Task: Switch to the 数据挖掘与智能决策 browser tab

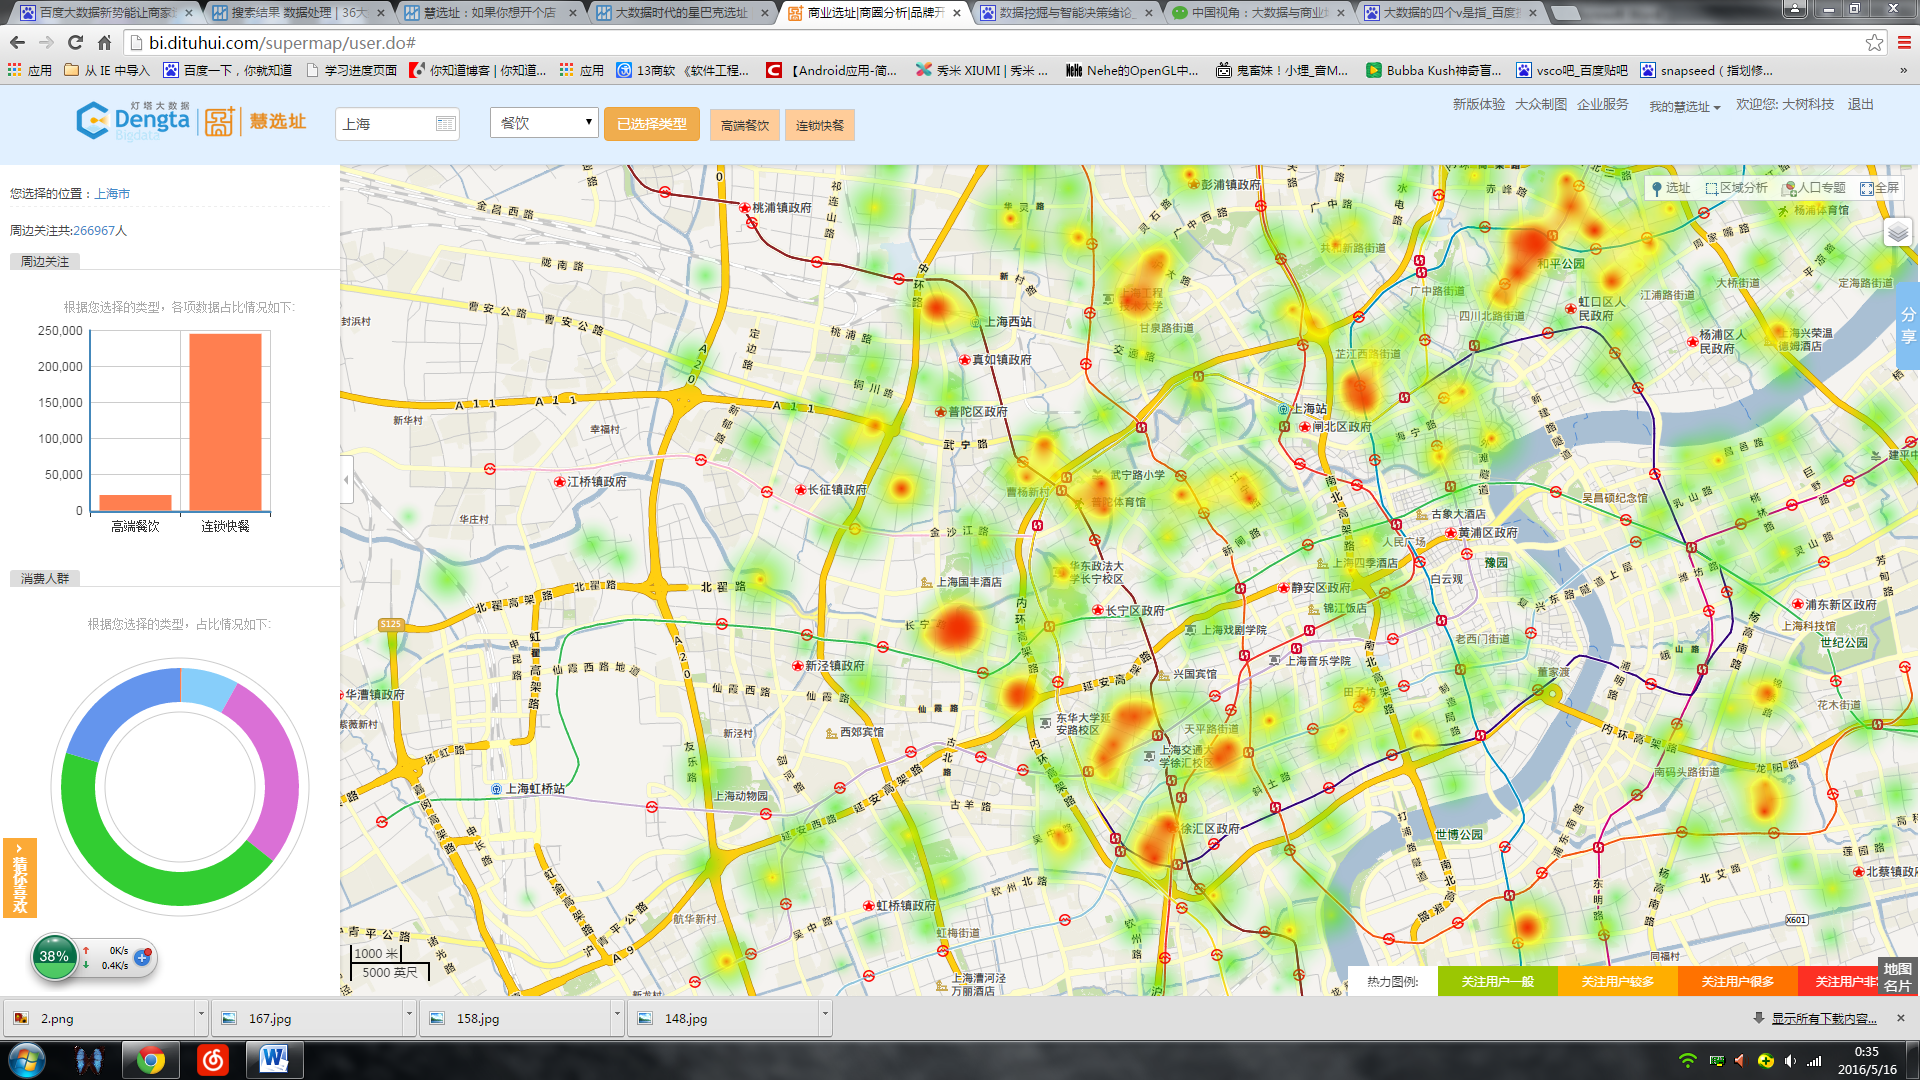Action: (1064, 13)
